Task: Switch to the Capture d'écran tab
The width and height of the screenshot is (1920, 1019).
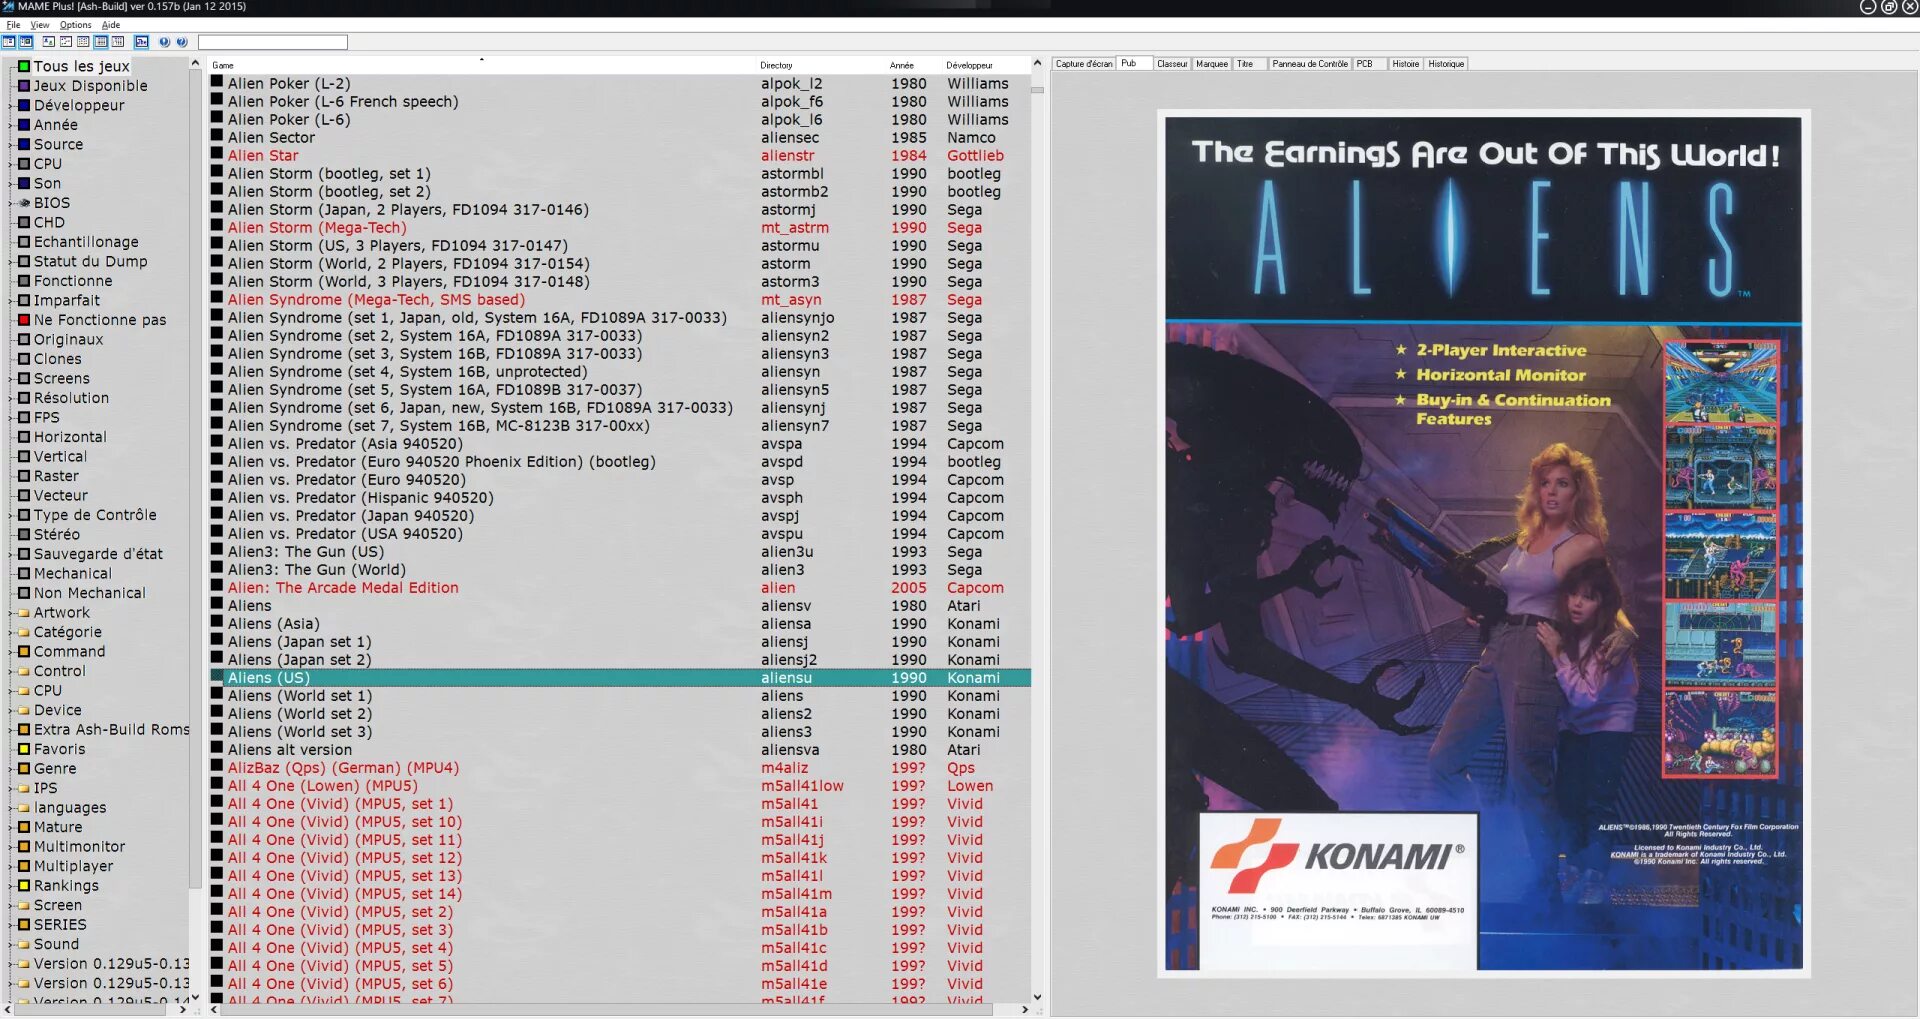Action: [x=1084, y=64]
